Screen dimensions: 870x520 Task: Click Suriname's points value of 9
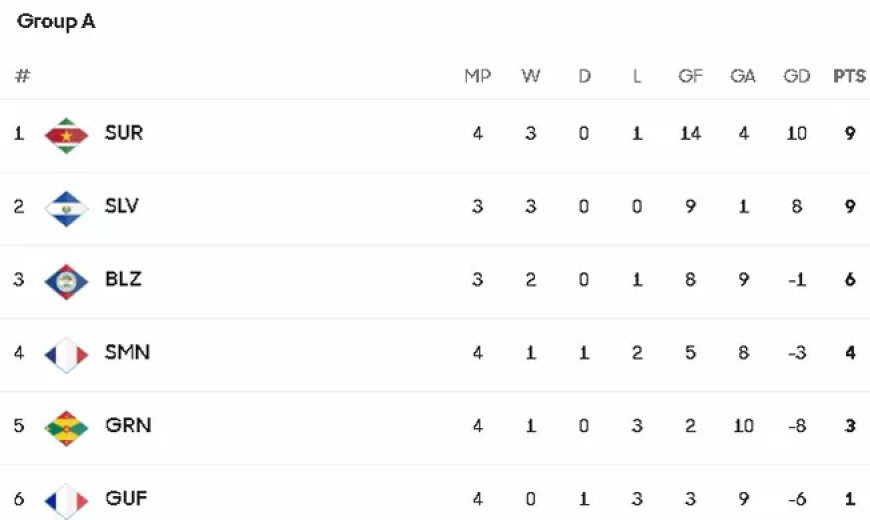coord(849,133)
